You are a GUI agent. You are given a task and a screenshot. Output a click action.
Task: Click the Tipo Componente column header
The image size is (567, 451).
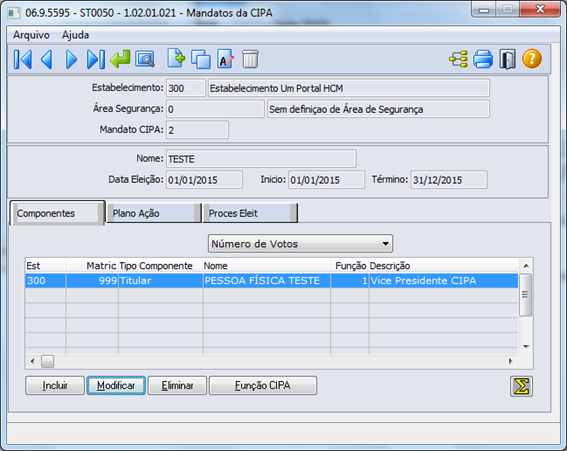tap(161, 266)
